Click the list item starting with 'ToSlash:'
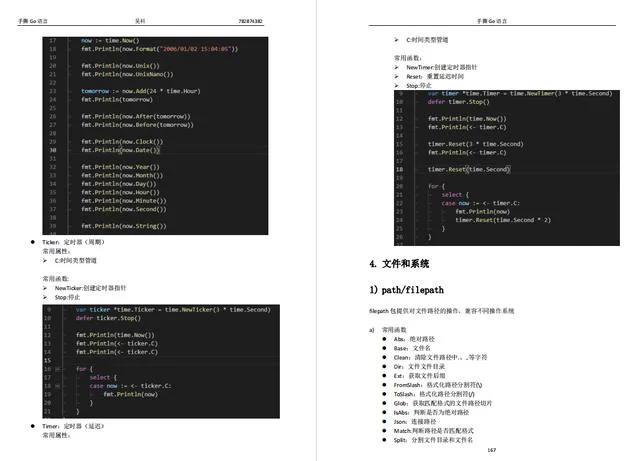Image resolution: width=640 pixels, height=461 pixels. (x=434, y=394)
